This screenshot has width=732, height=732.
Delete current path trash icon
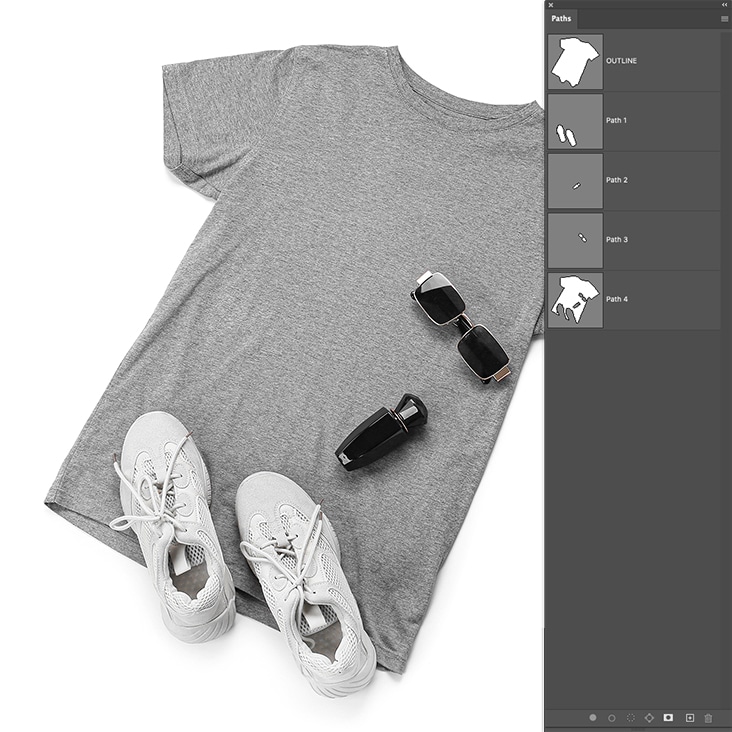(708, 718)
